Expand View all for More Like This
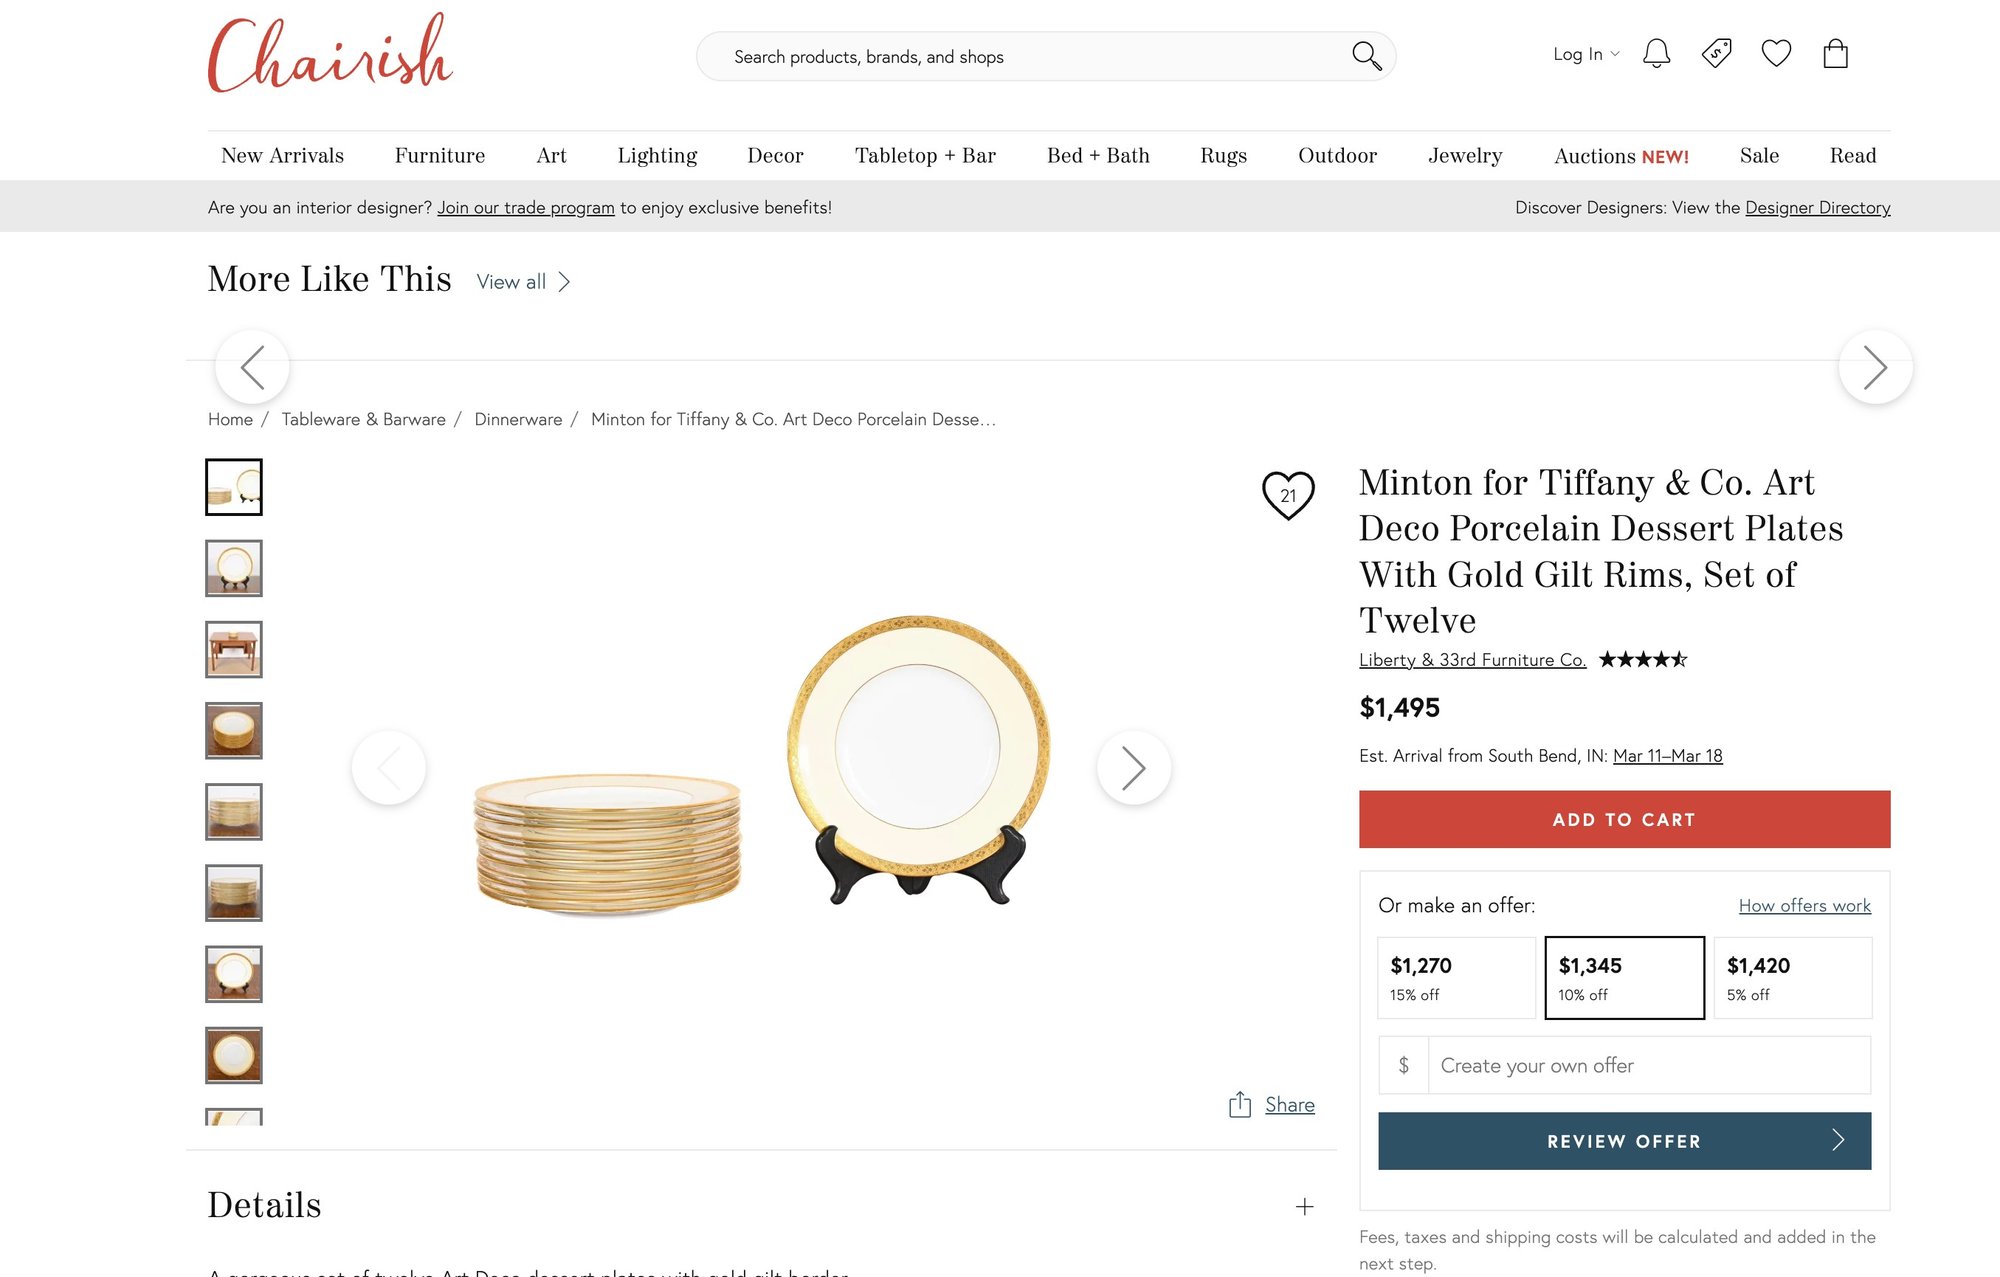2000x1277 pixels. [523, 282]
